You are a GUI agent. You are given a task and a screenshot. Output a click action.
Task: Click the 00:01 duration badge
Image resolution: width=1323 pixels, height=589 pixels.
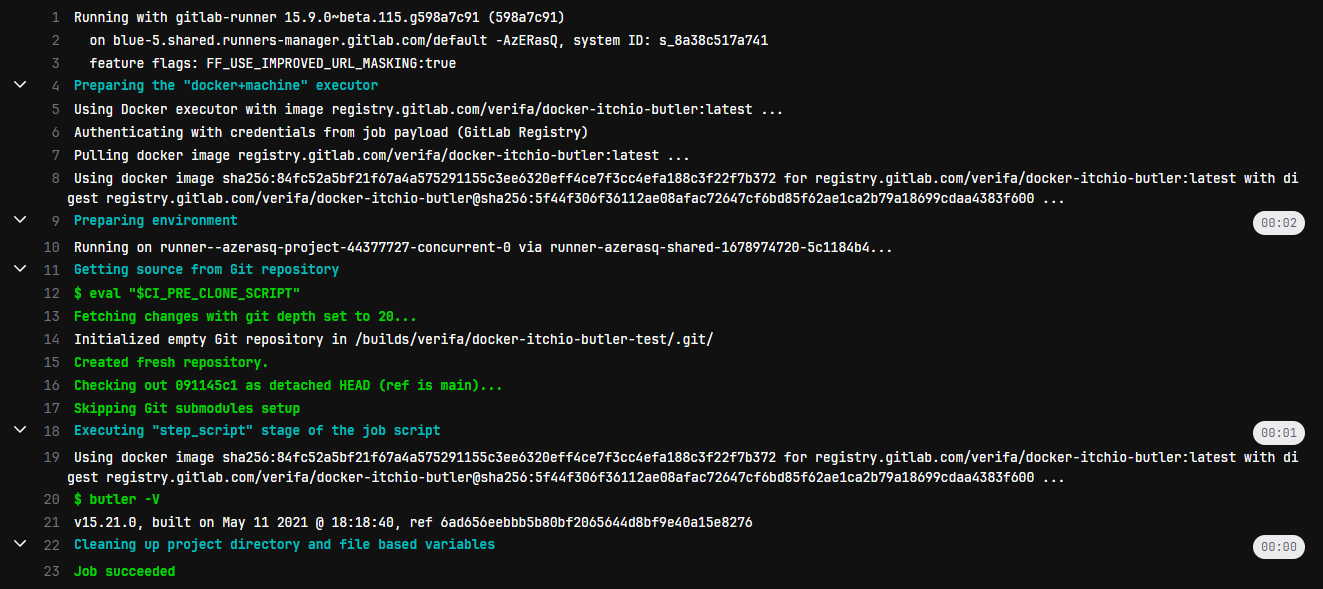[x=1279, y=433]
